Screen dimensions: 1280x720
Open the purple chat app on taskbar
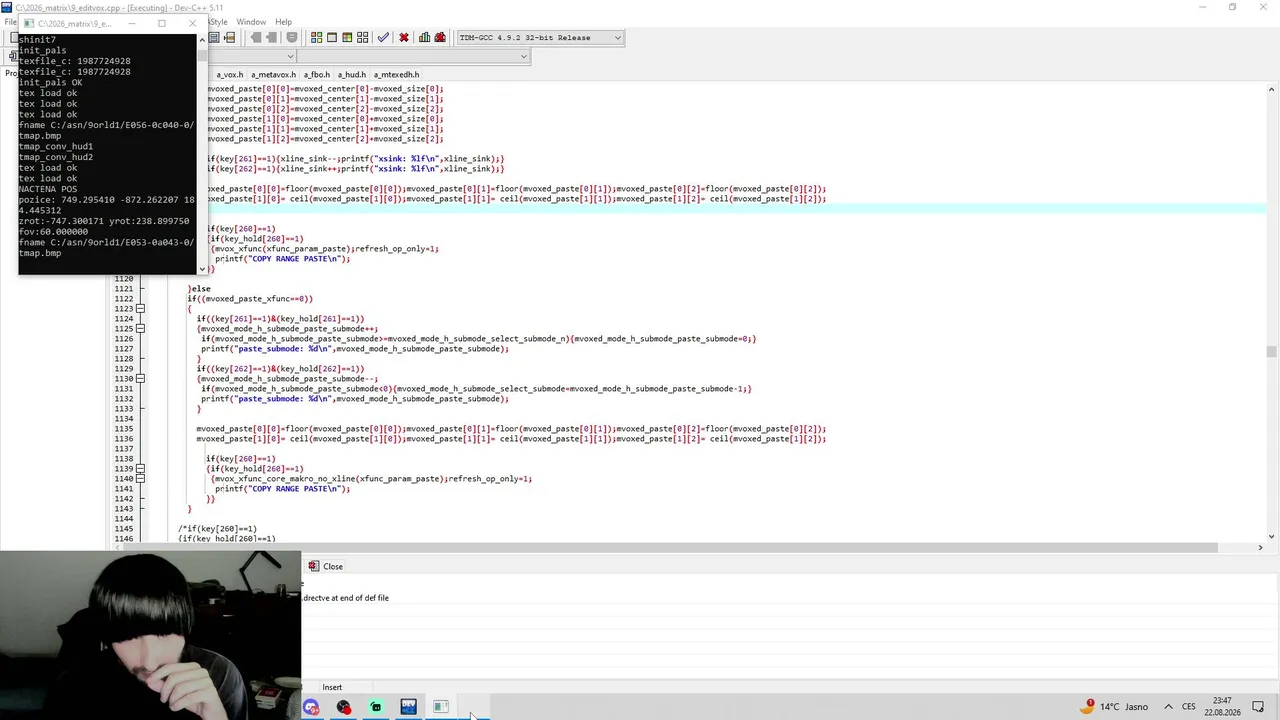(x=312, y=708)
